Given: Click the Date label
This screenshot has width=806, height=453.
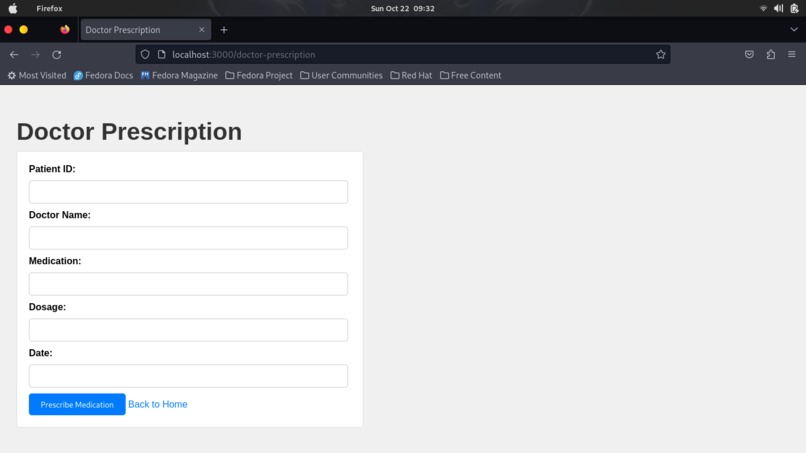Looking at the screenshot, I should (41, 353).
